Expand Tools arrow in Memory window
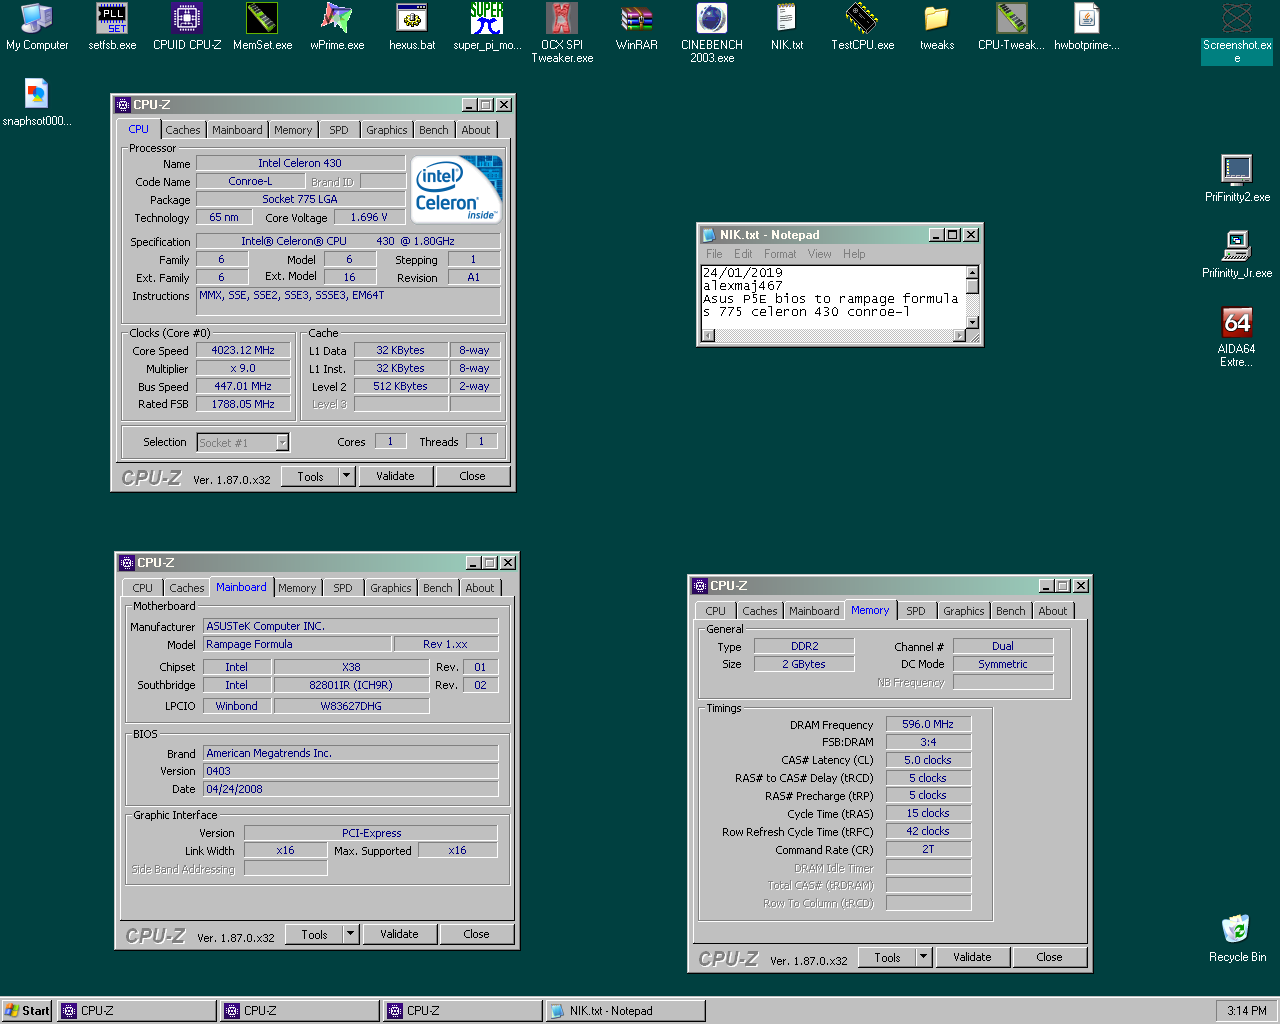This screenshot has height=1024, width=1280. click(x=923, y=957)
